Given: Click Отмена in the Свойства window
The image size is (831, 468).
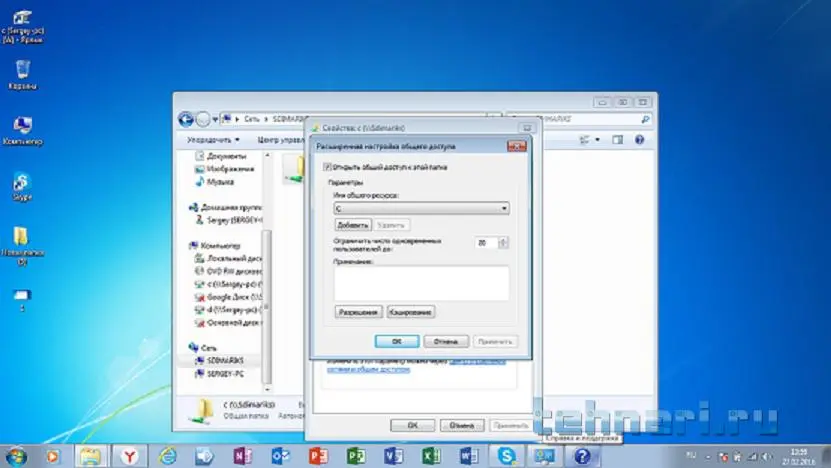Looking at the screenshot, I should [462, 425].
